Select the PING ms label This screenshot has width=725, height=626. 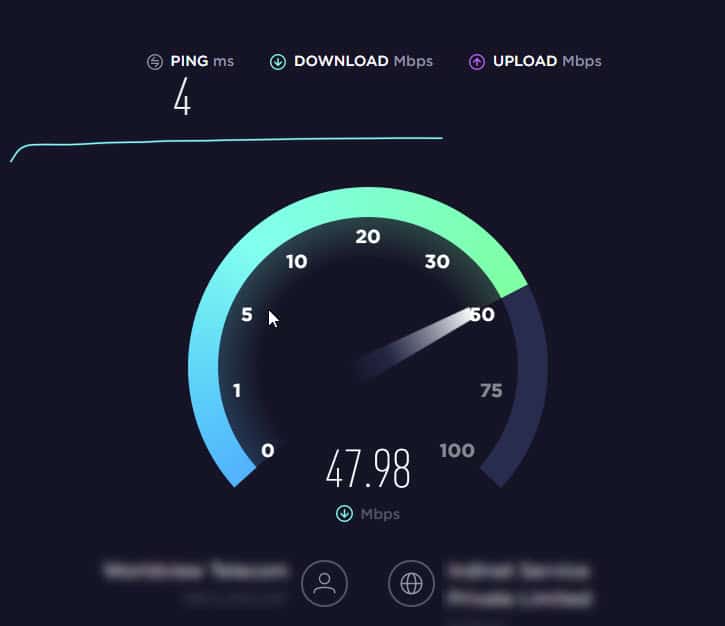coord(202,61)
